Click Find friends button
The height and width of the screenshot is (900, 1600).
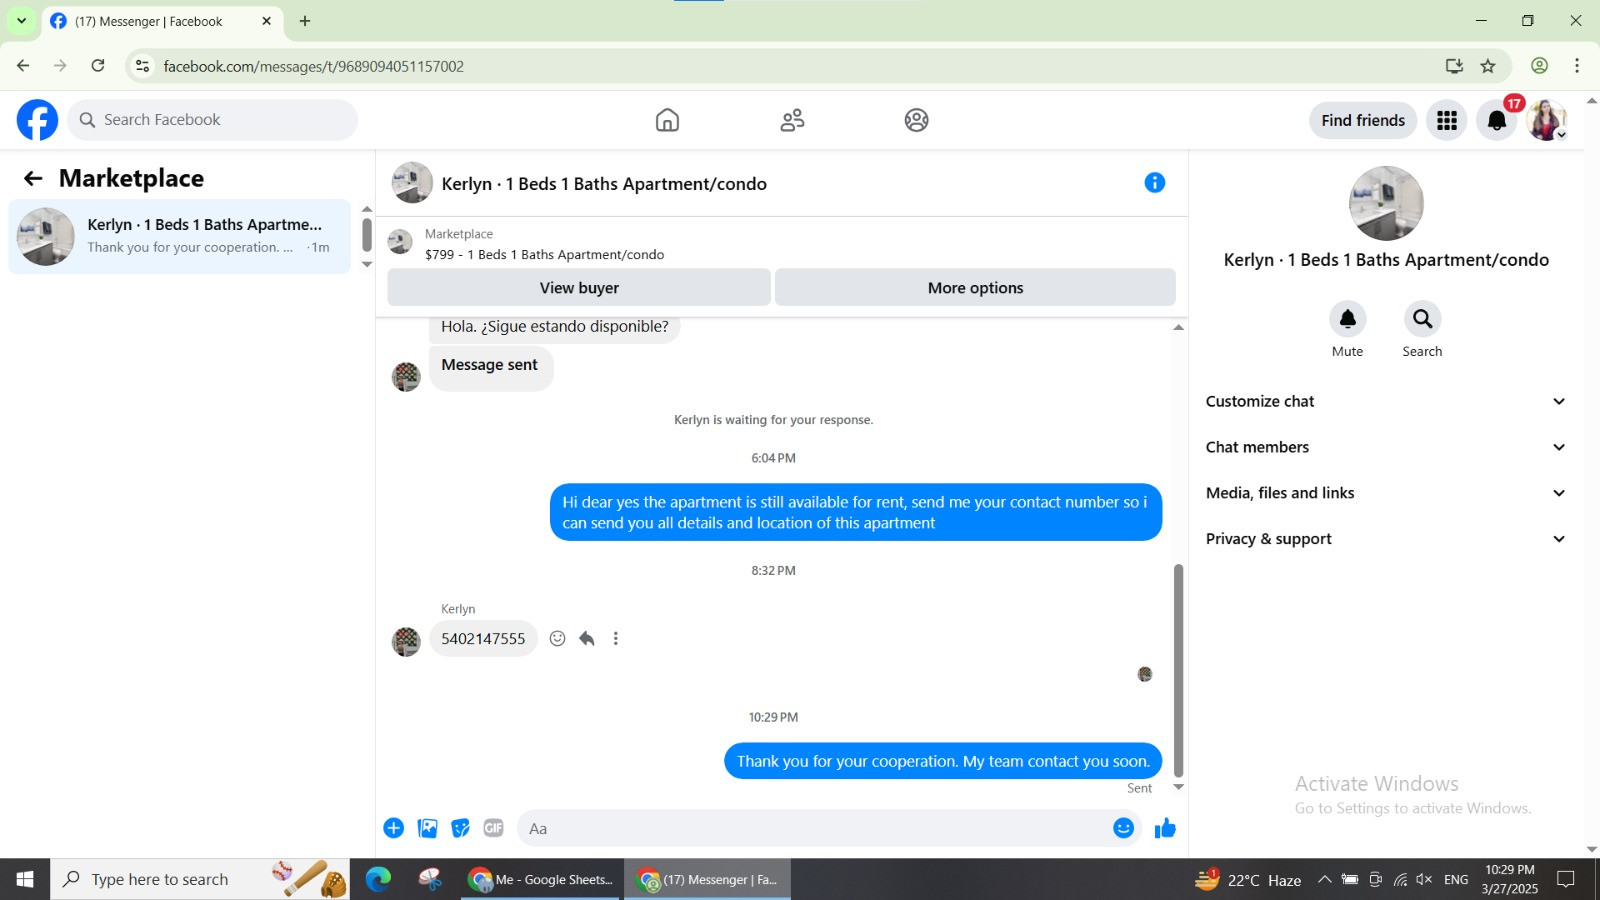click(1363, 121)
